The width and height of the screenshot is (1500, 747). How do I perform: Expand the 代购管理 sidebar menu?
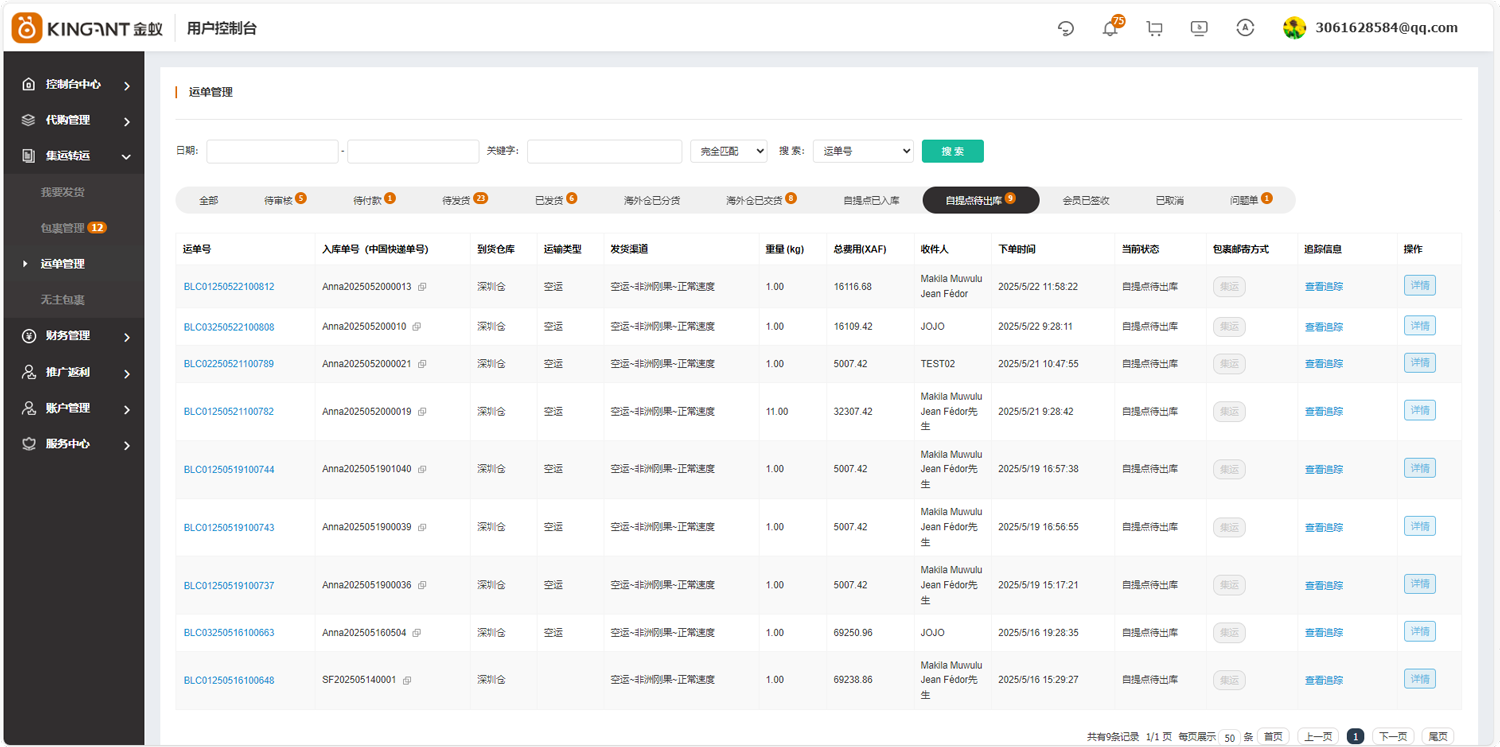[x=76, y=120]
